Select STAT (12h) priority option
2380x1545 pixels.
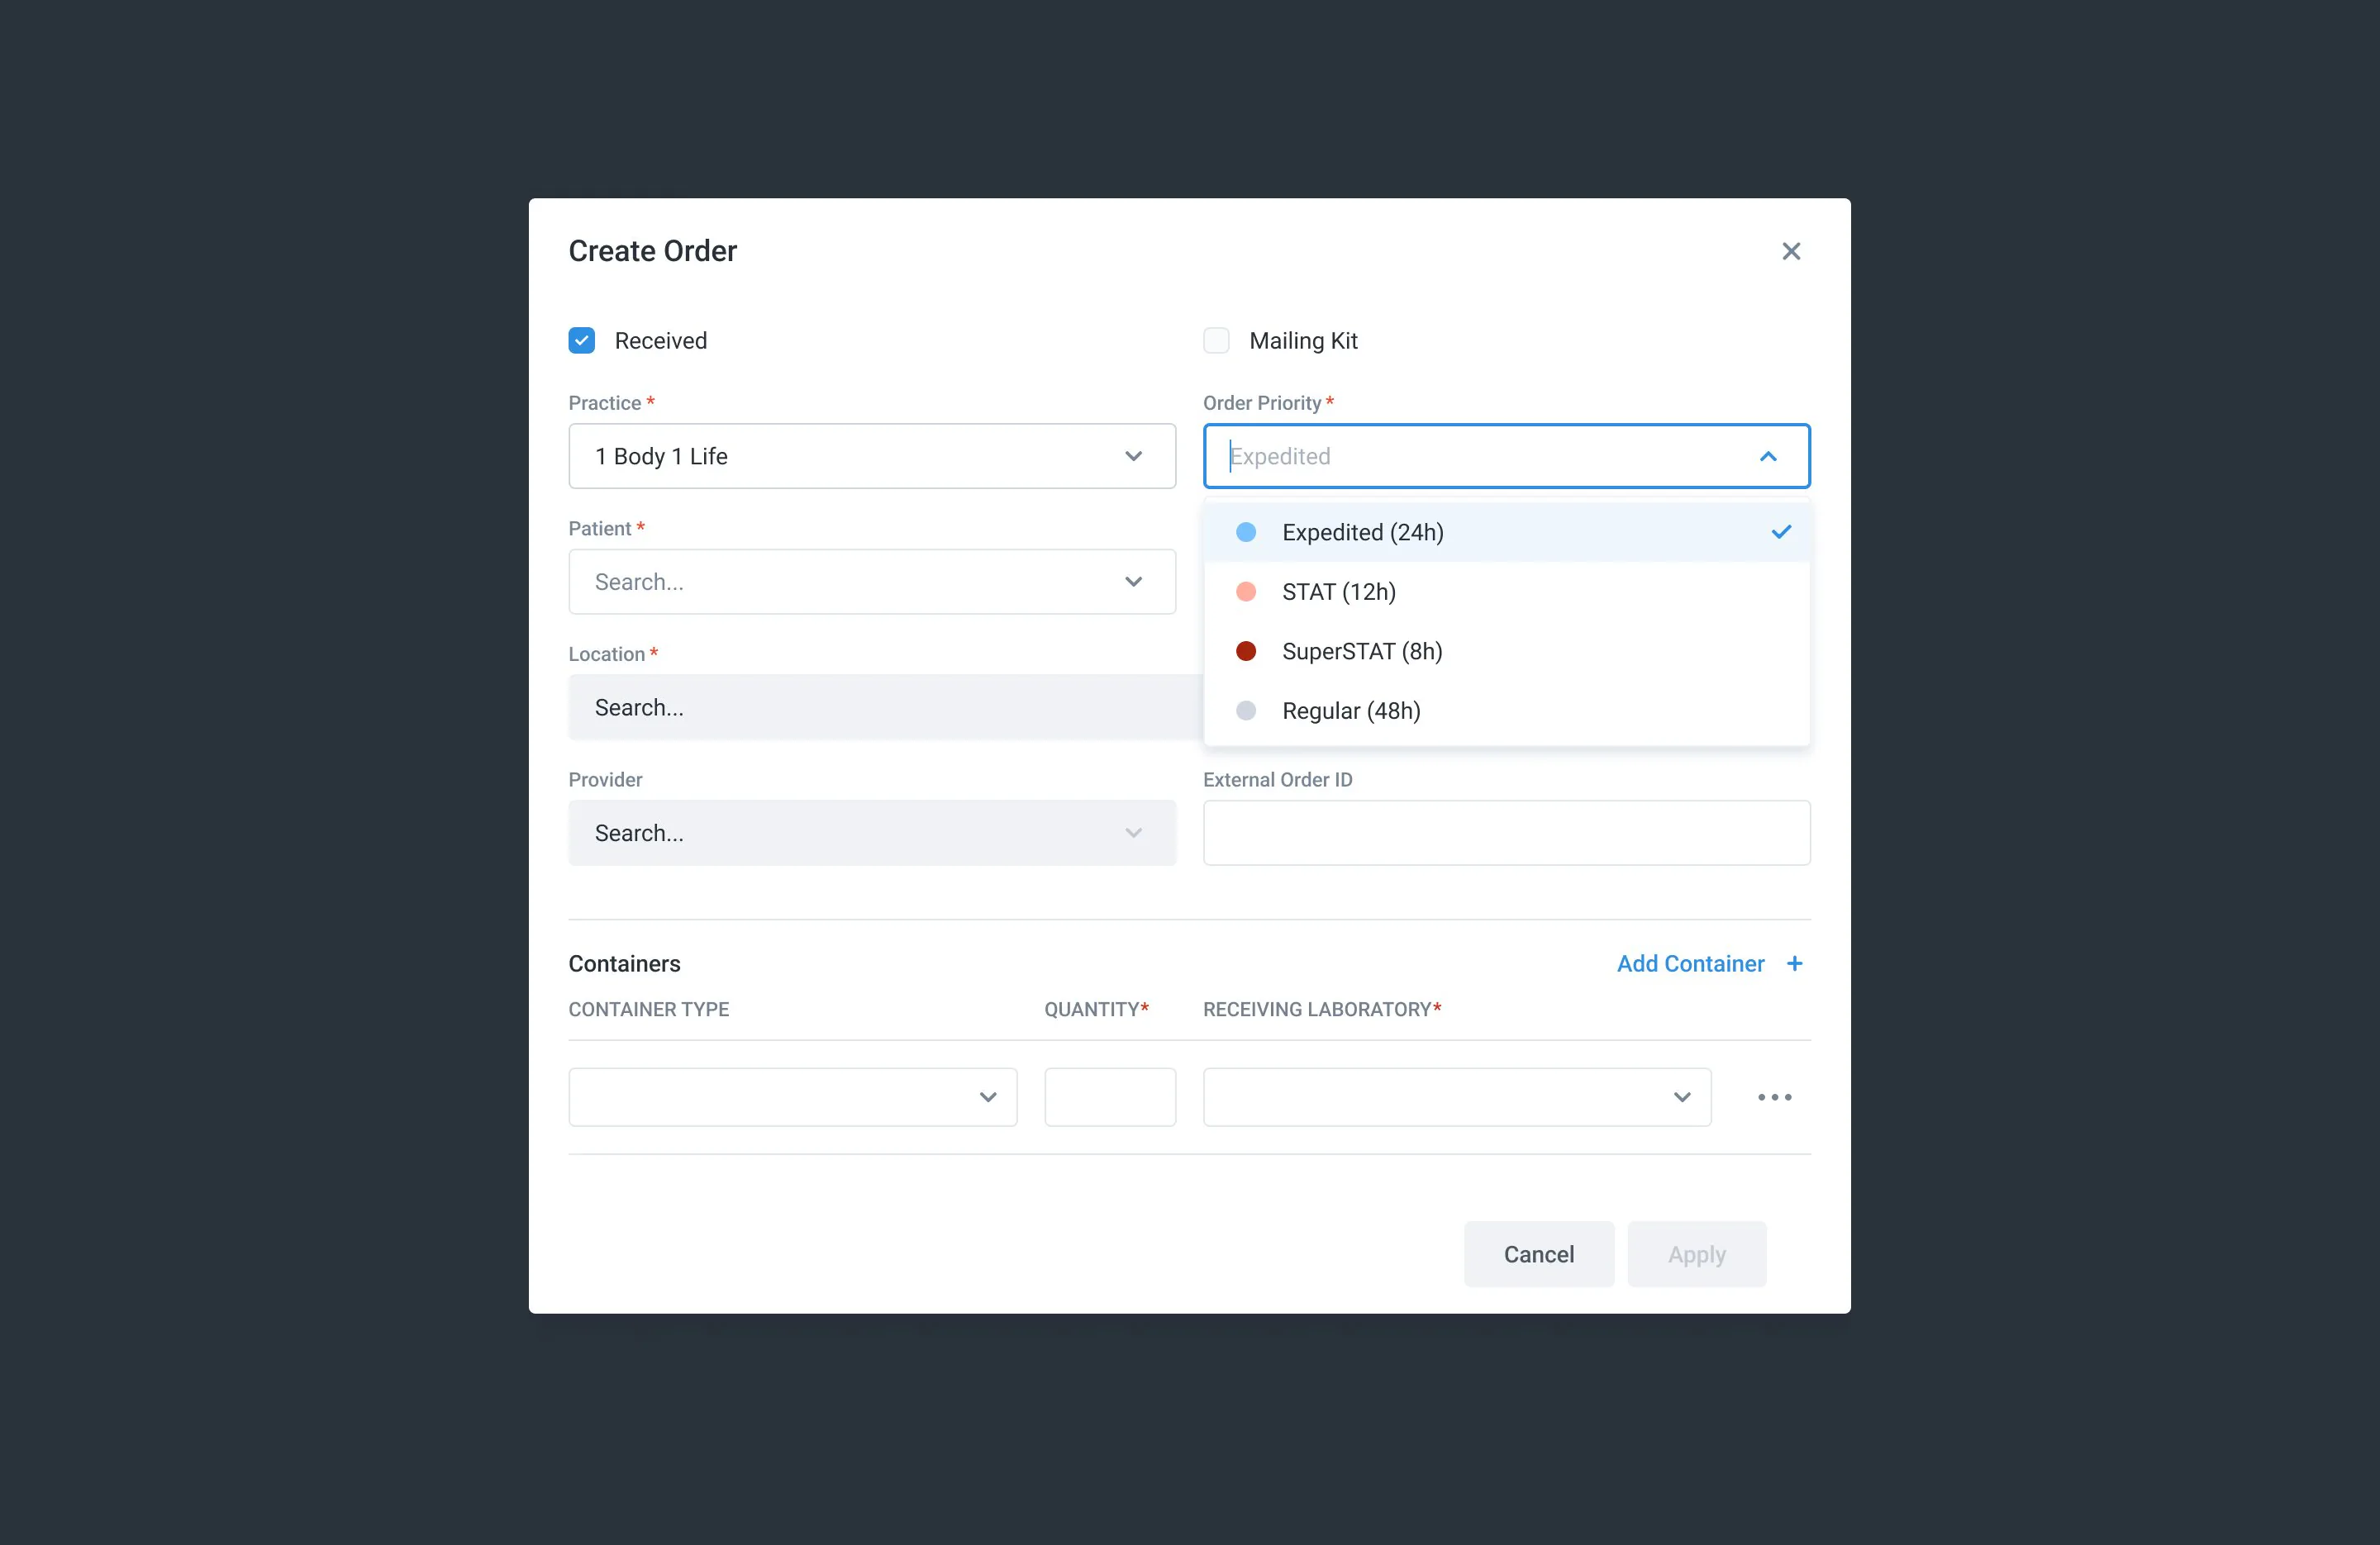[x=1507, y=592]
